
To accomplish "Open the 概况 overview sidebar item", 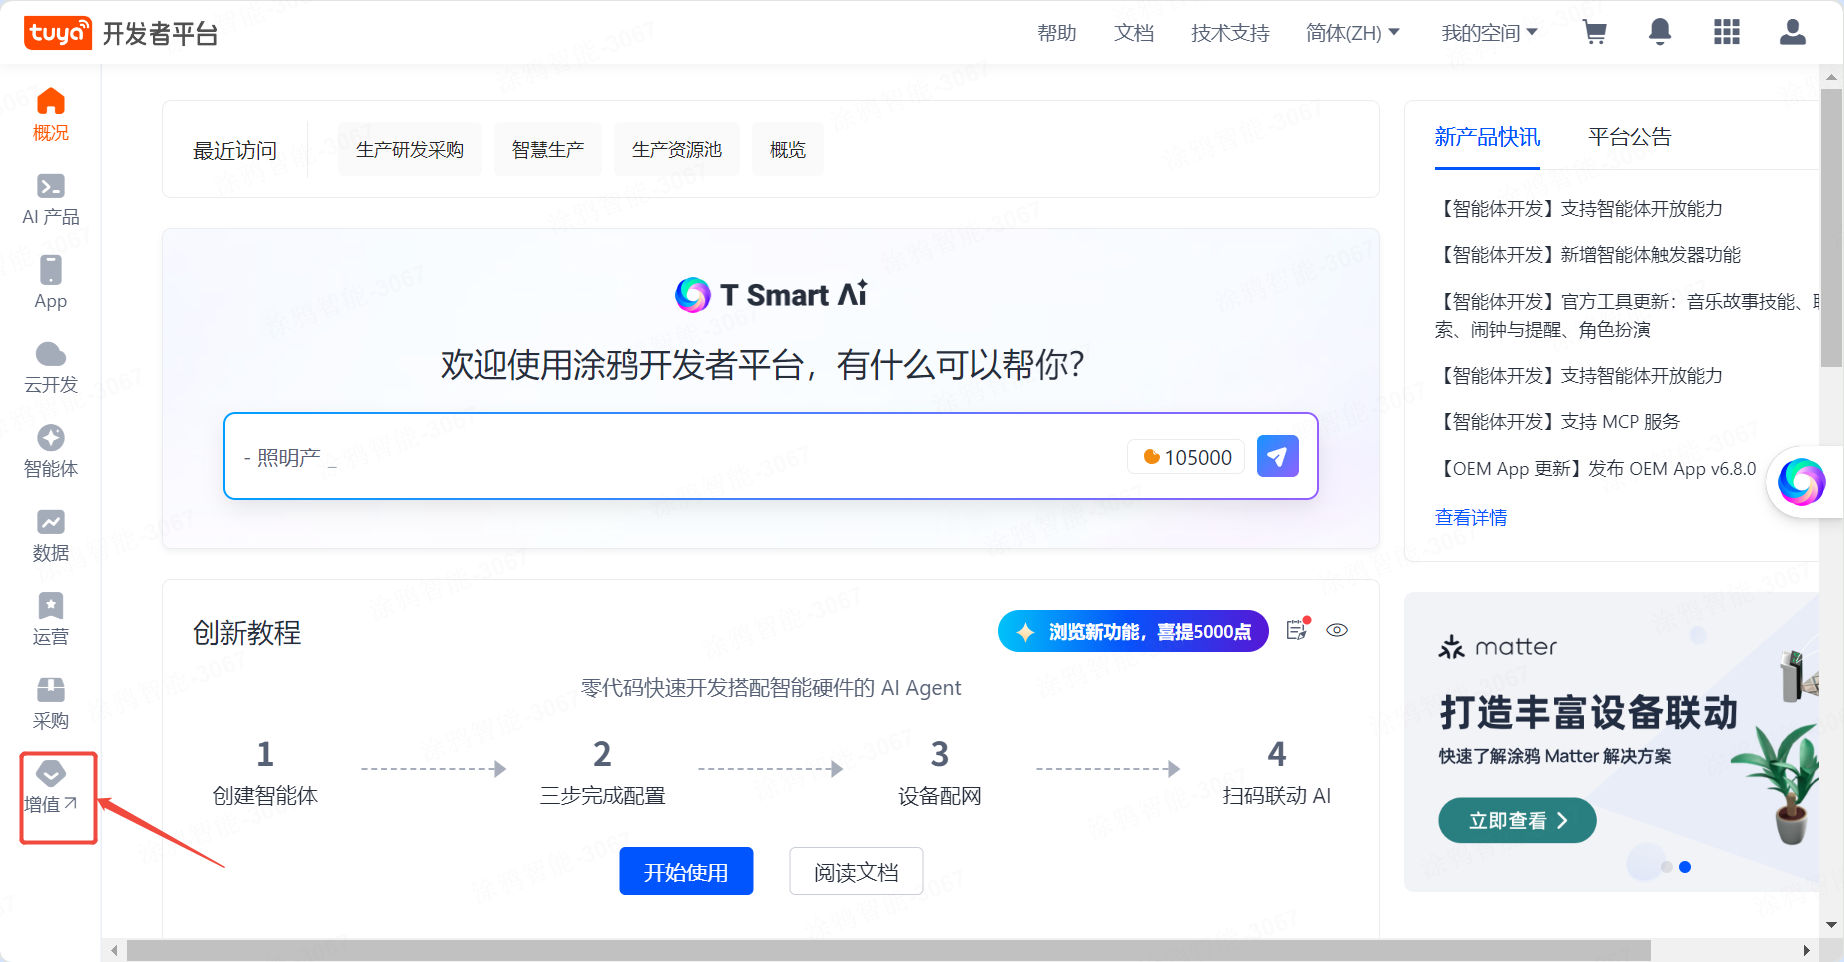I will [50, 114].
